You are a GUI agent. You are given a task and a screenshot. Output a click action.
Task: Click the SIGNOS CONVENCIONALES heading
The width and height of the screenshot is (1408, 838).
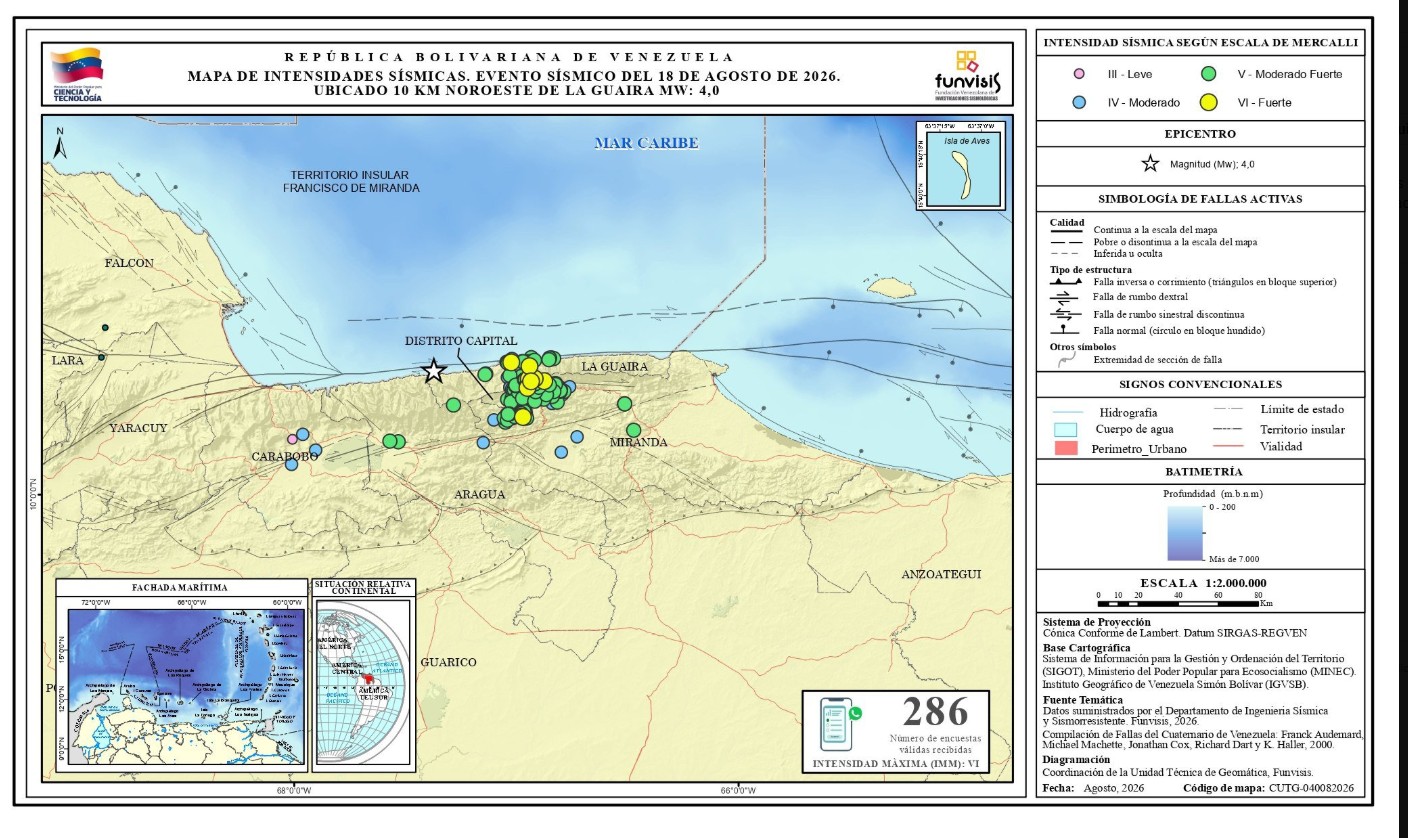pyautogui.click(x=1200, y=384)
